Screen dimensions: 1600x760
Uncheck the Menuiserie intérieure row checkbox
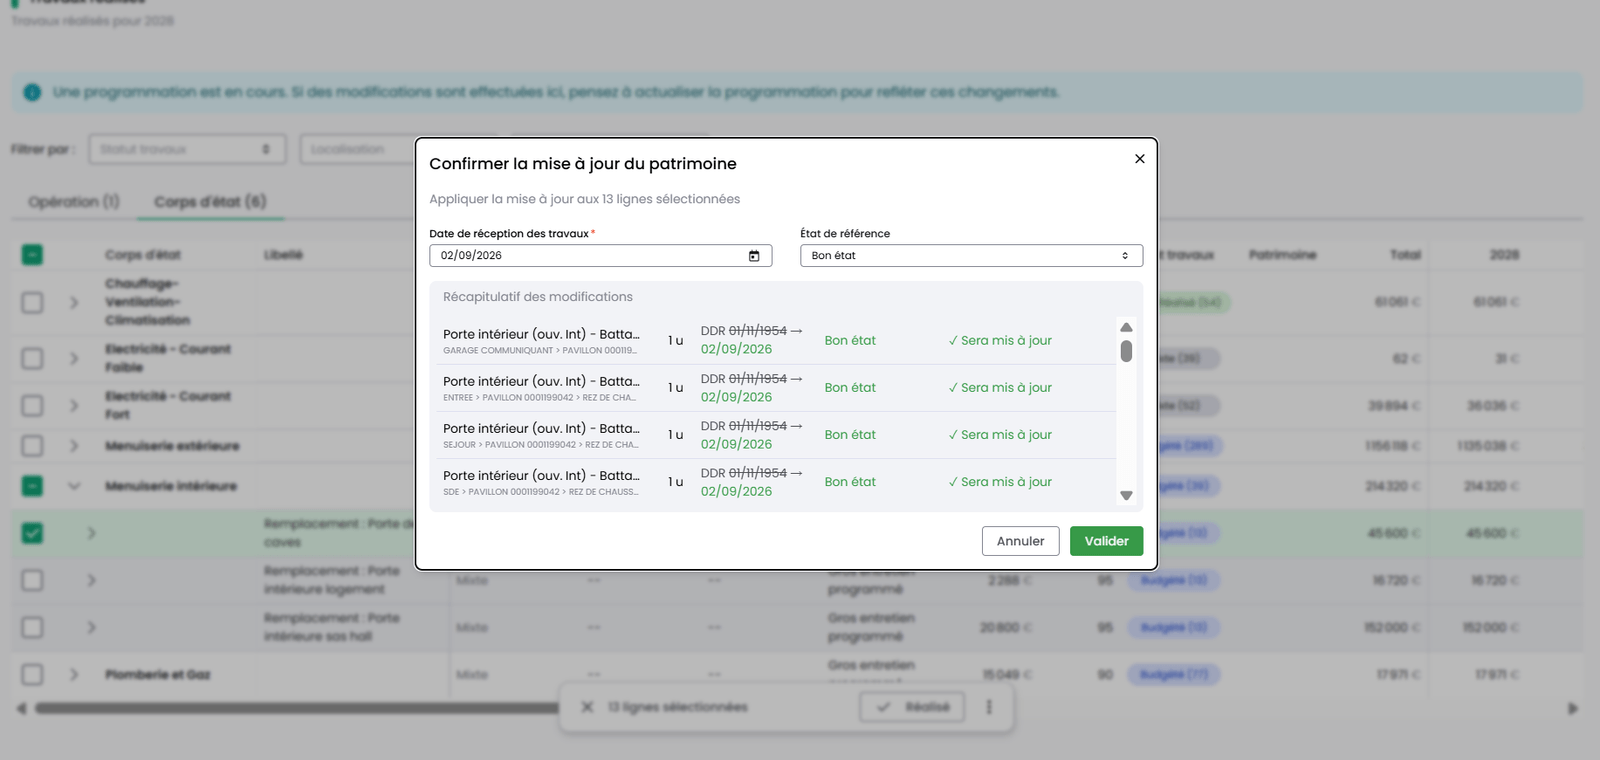point(32,486)
